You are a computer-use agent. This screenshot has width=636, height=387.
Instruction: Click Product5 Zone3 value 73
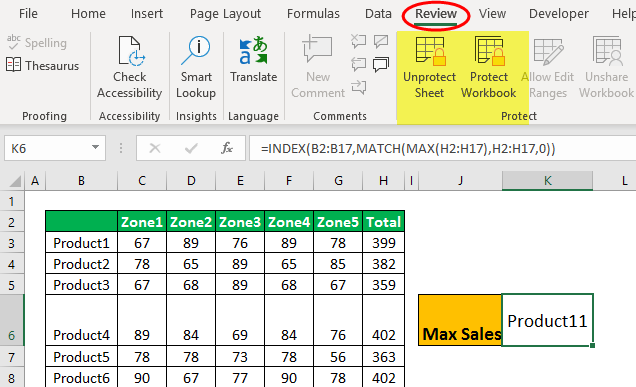click(240, 357)
